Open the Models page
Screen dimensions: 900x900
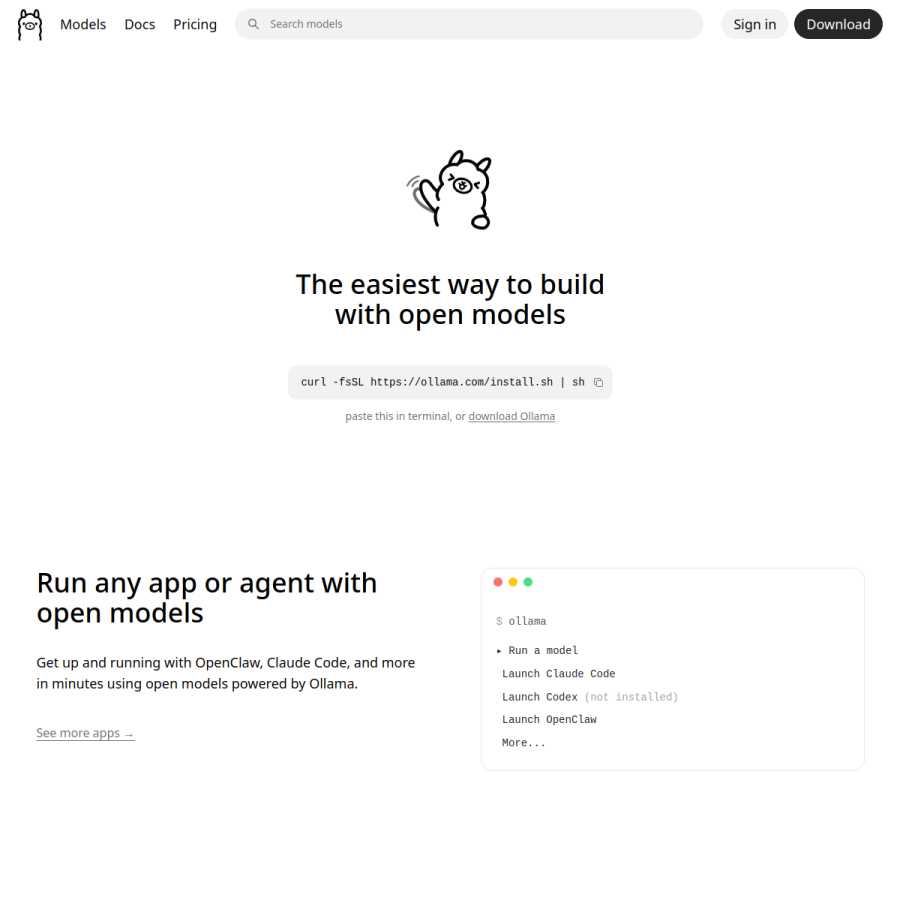click(83, 25)
